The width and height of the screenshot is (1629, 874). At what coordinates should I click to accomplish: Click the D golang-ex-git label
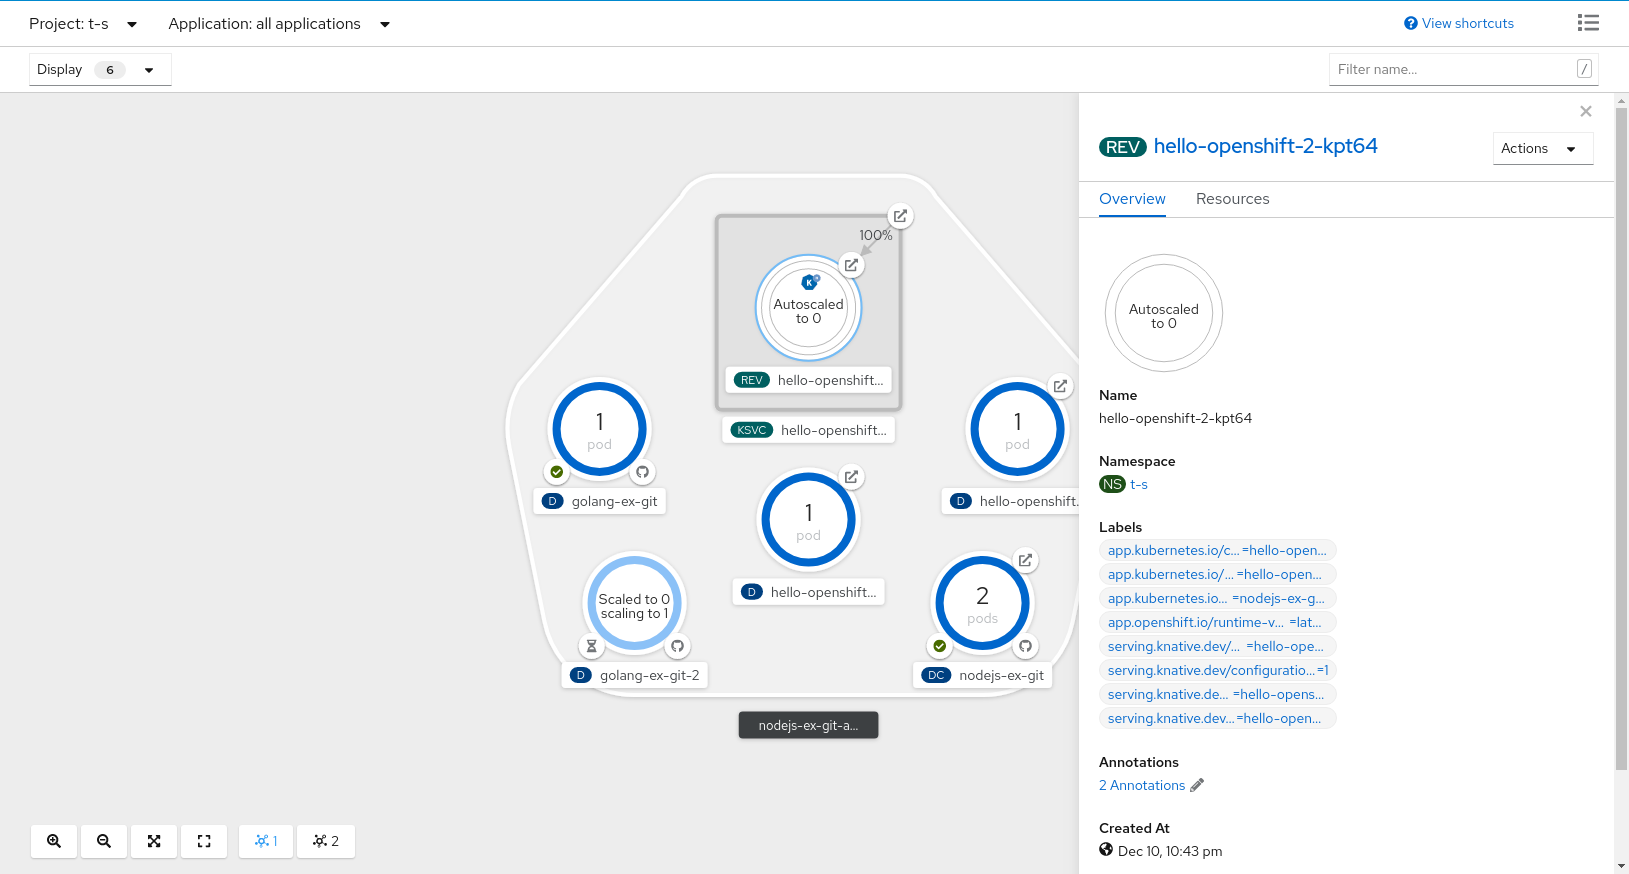tap(600, 501)
